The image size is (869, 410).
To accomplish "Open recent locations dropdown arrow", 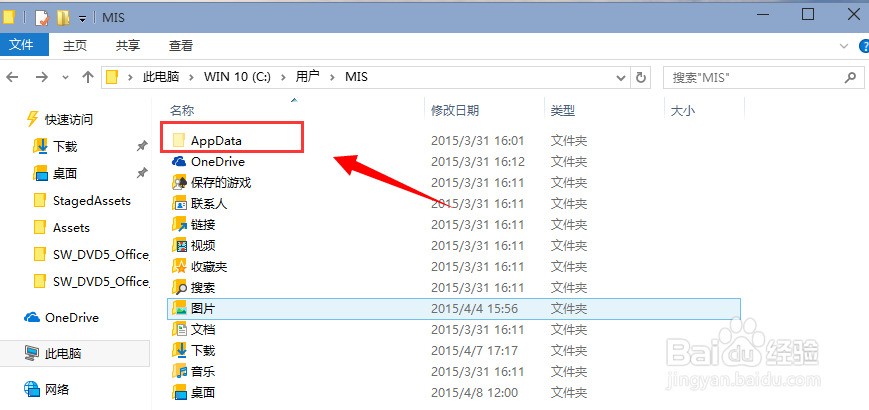I will click(x=65, y=78).
